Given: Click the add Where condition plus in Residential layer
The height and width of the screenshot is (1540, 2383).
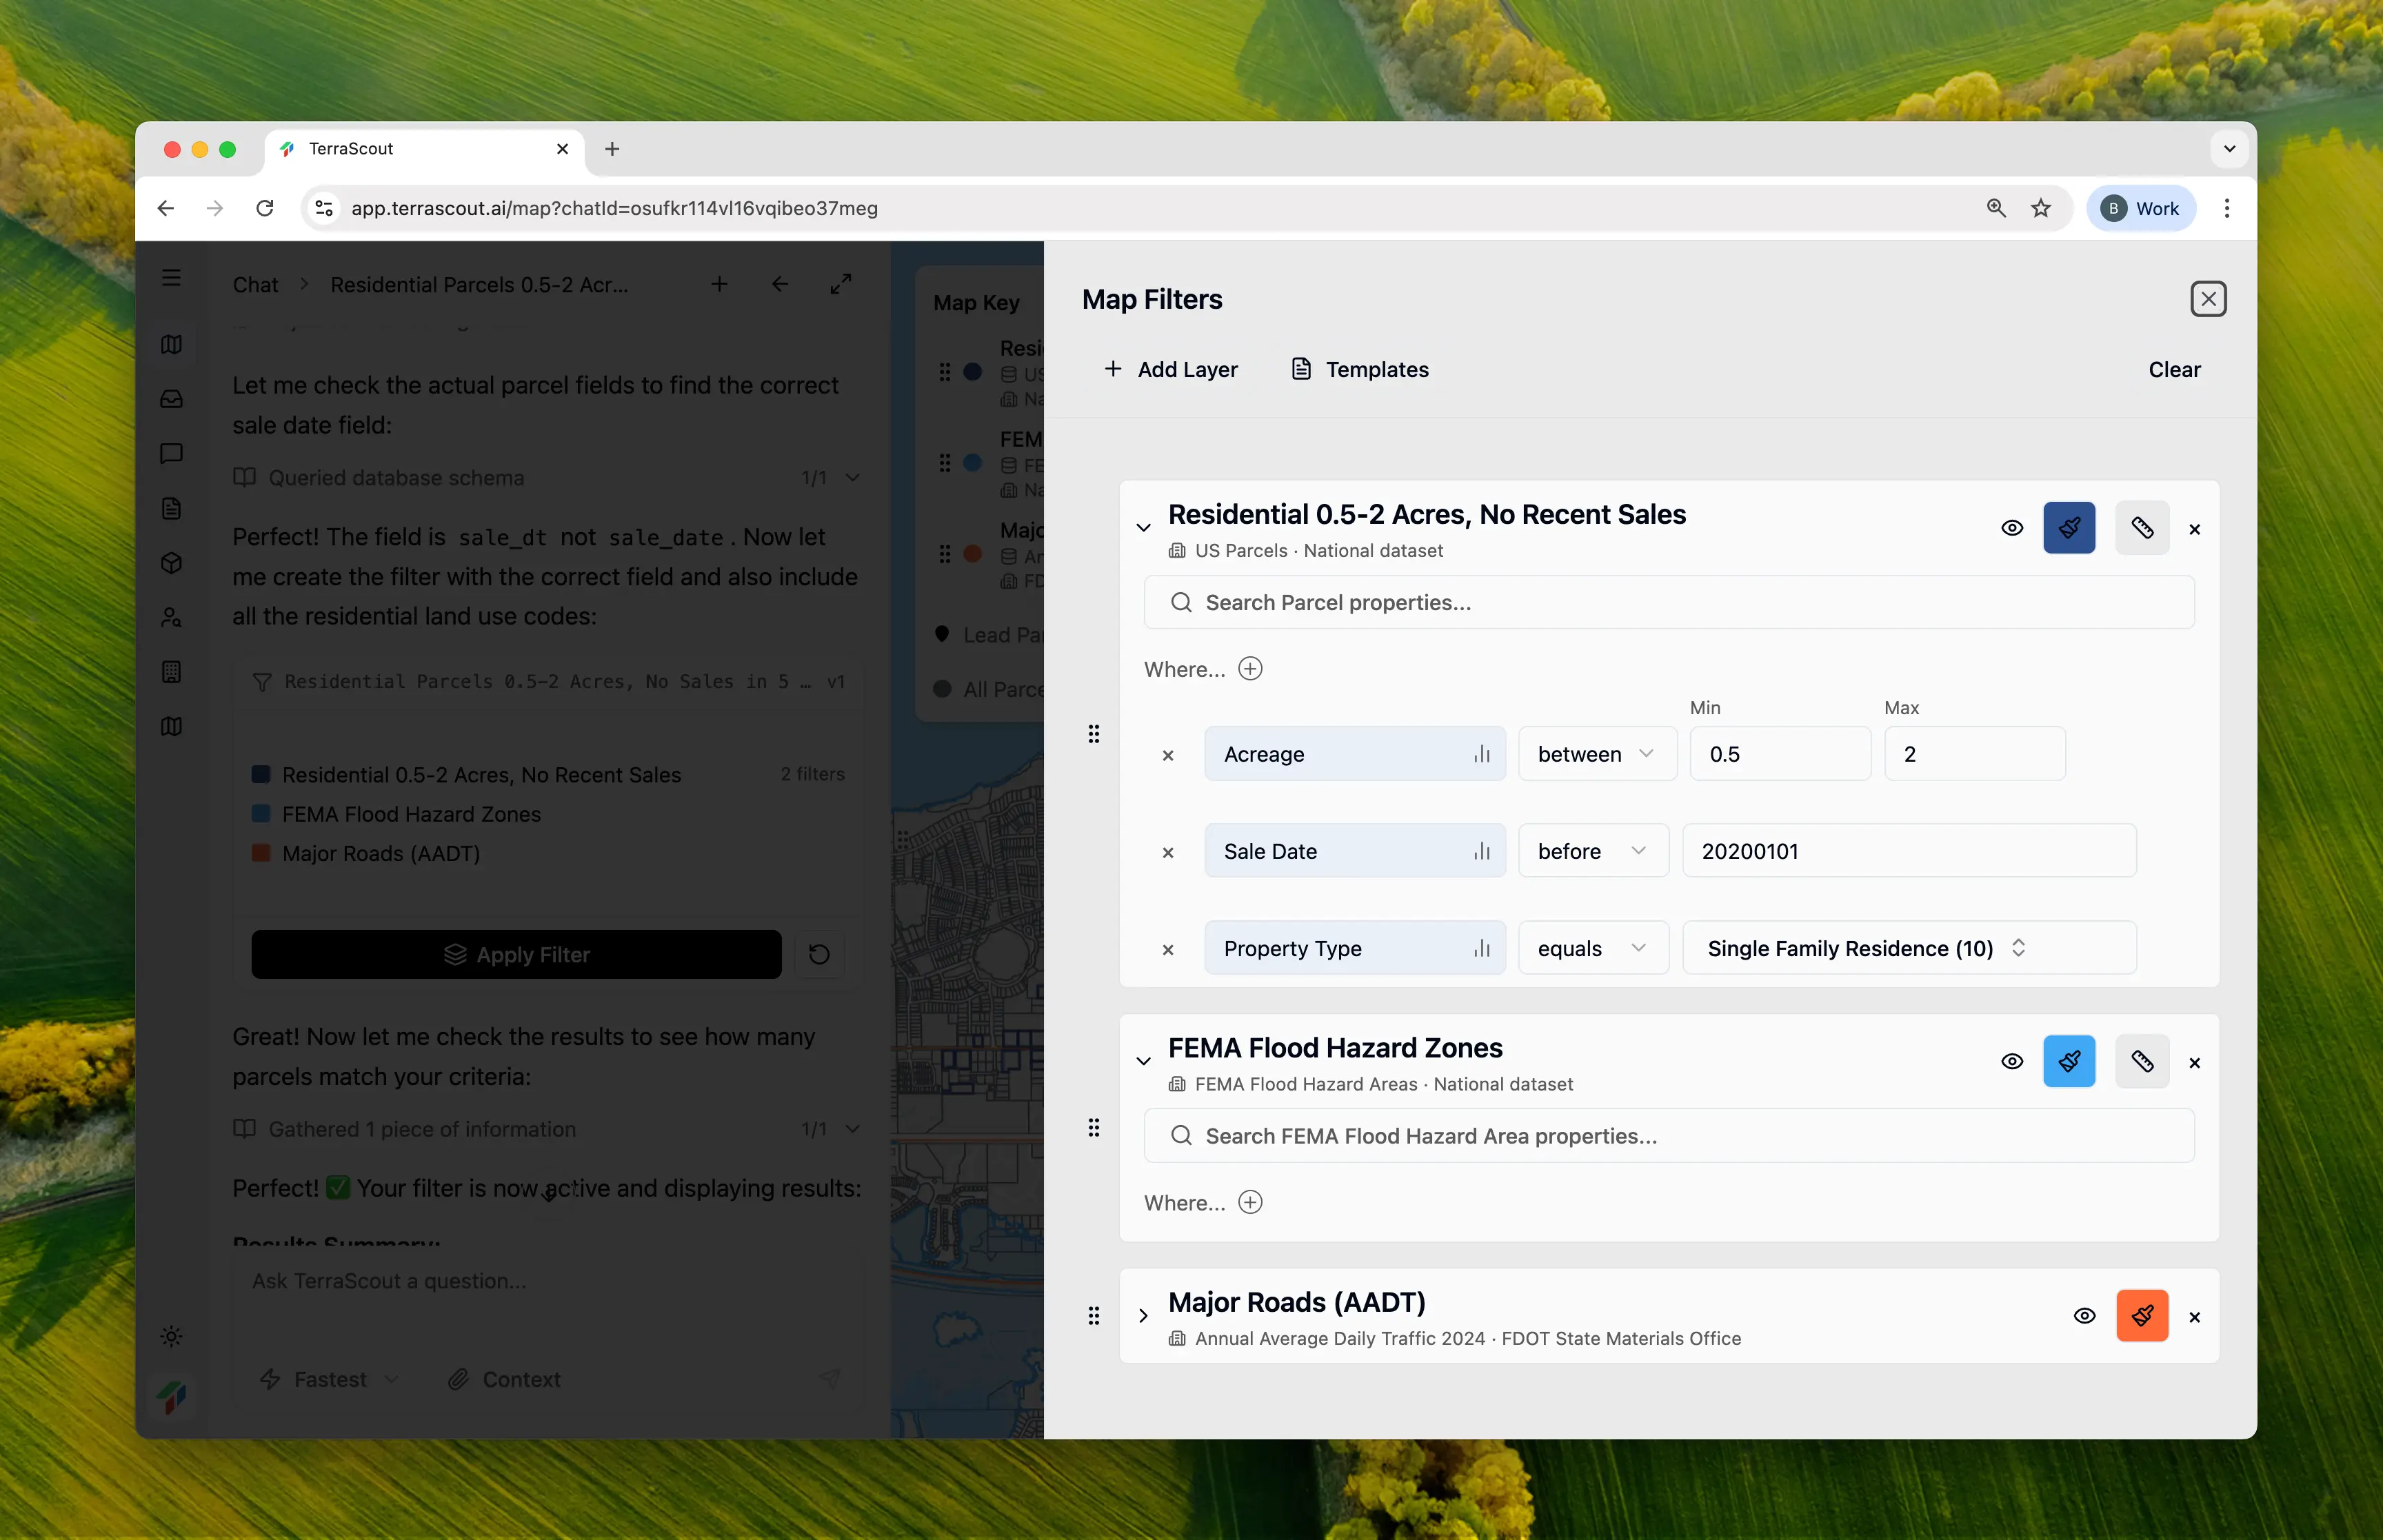Looking at the screenshot, I should [x=1250, y=669].
